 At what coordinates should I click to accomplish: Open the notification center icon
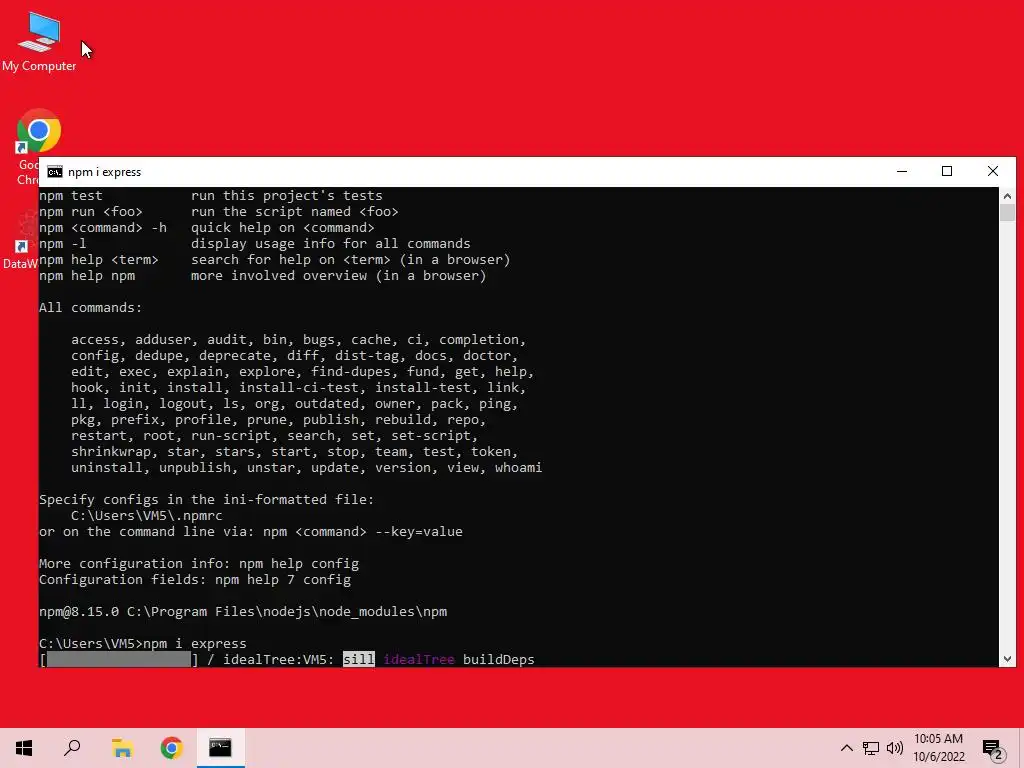(993, 749)
